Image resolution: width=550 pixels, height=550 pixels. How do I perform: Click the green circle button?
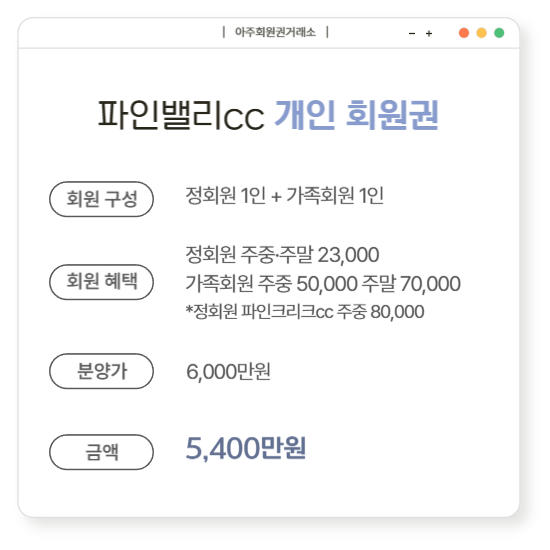pos(499,33)
